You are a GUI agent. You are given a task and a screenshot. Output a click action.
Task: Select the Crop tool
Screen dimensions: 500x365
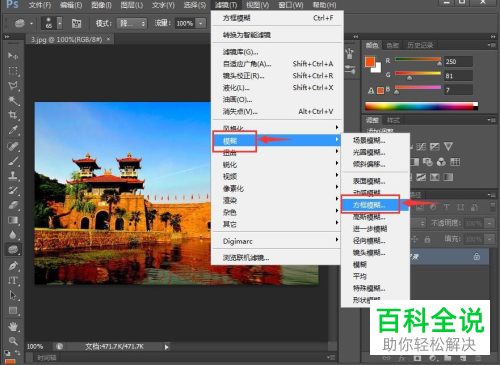pyautogui.click(x=13, y=115)
